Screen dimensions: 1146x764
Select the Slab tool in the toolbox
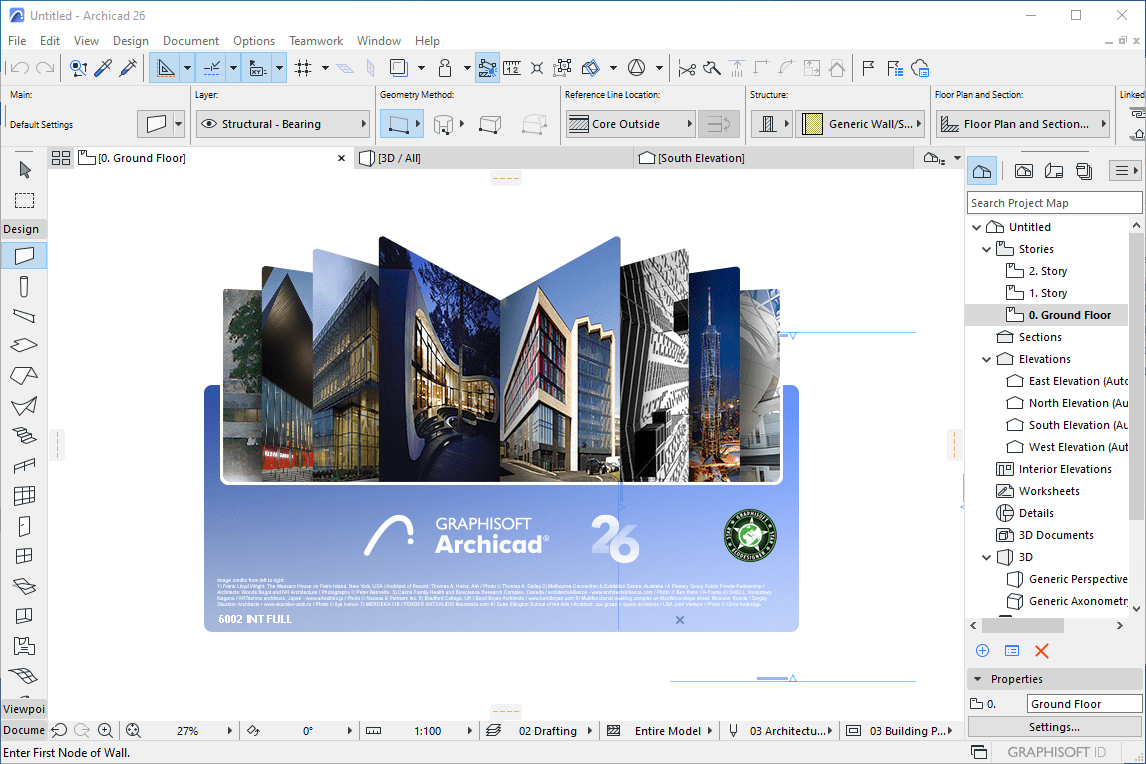tap(24, 345)
